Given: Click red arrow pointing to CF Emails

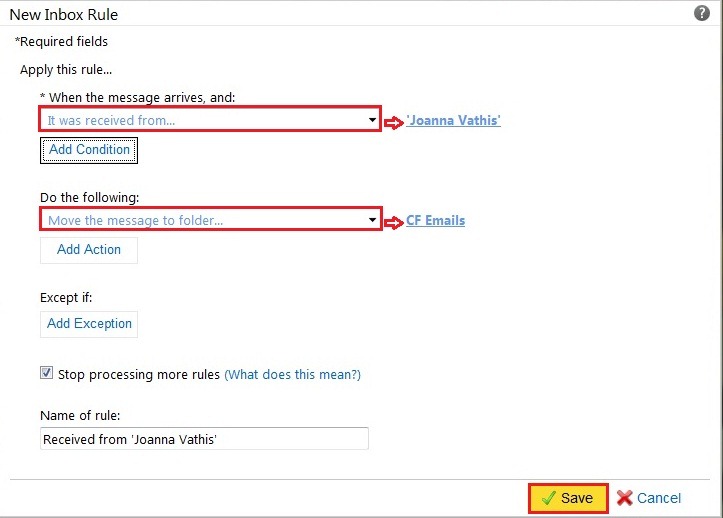Looking at the screenshot, I should (x=393, y=221).
